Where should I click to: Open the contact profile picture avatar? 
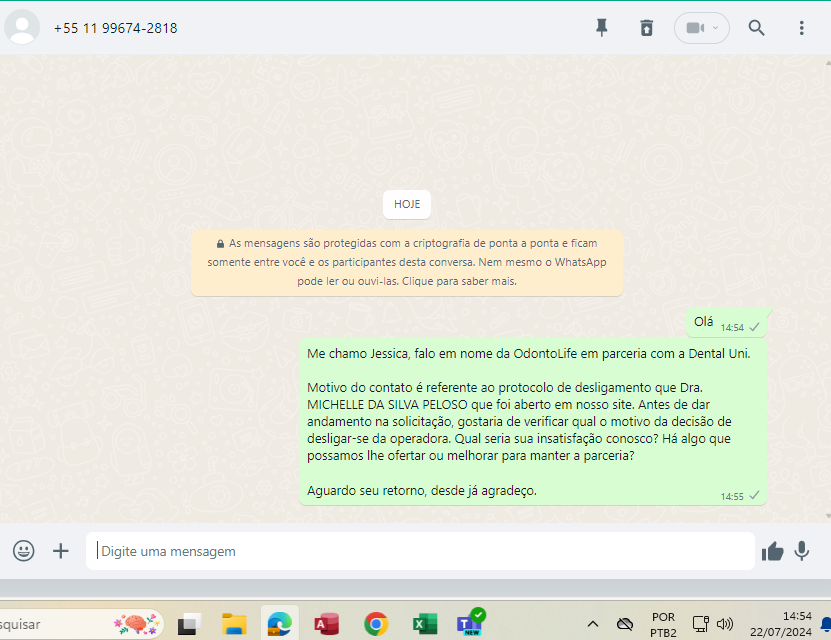[x=22, y=28]
